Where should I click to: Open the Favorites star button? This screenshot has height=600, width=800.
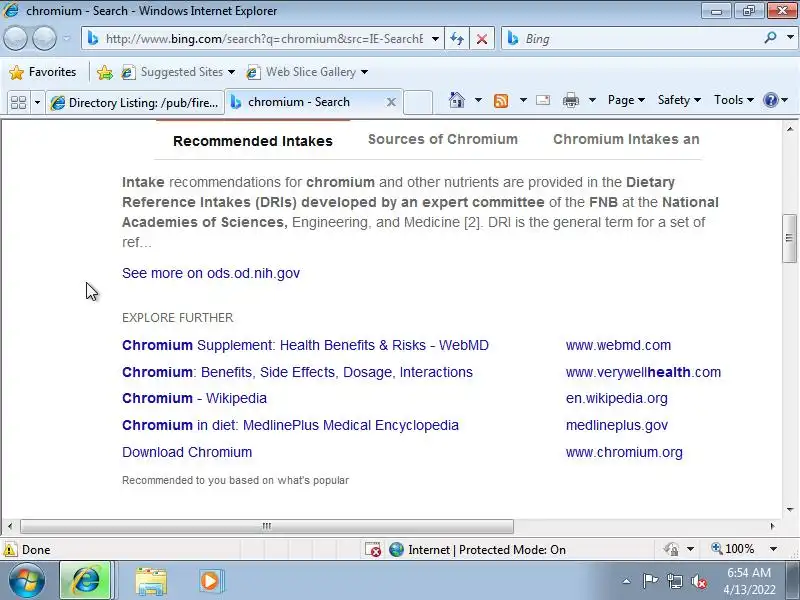[43, 72]
